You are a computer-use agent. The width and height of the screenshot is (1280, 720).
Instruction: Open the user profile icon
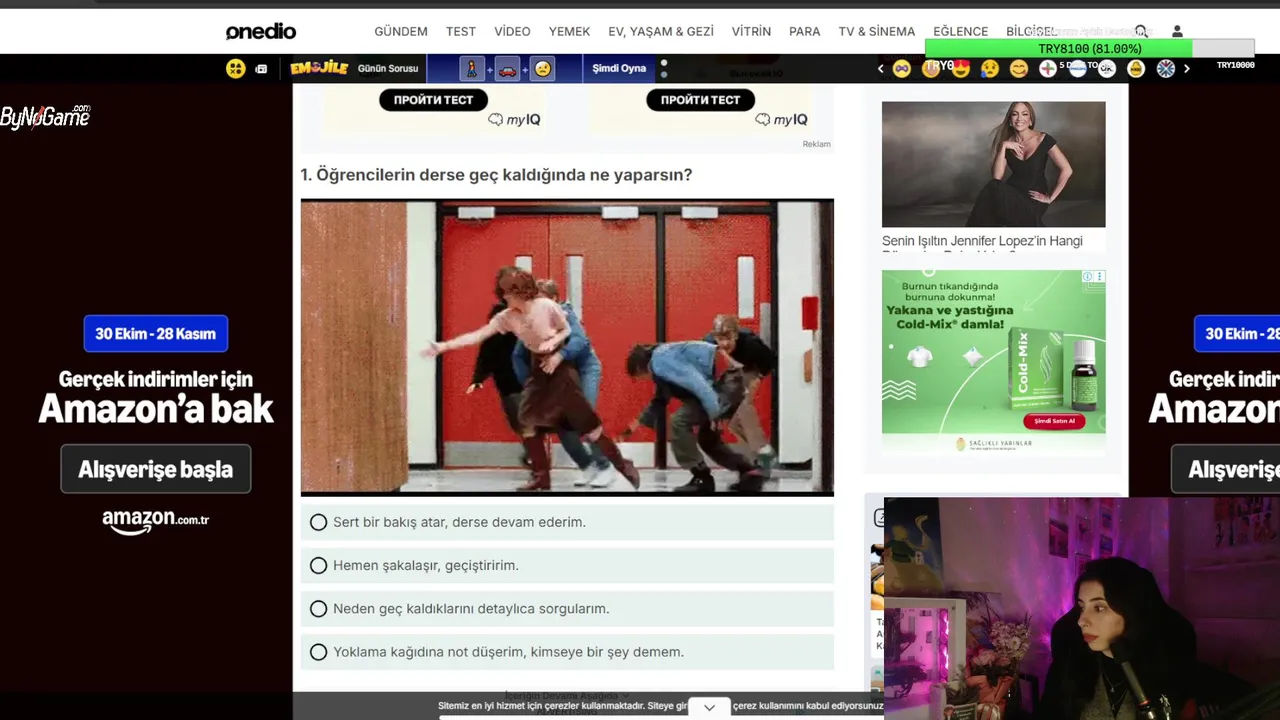[1177, 32]
